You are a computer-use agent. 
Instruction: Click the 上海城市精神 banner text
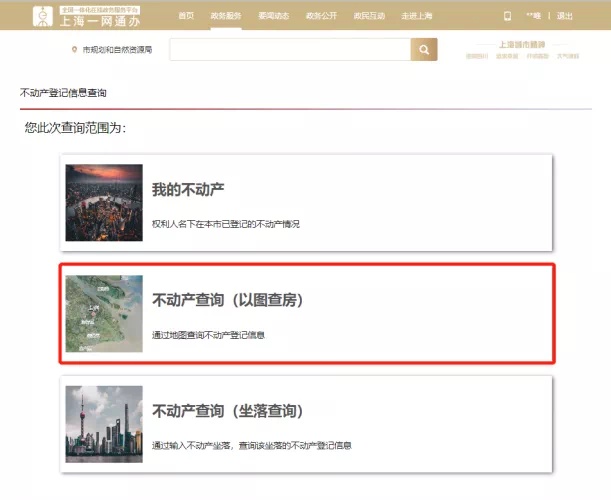(522, 45)
